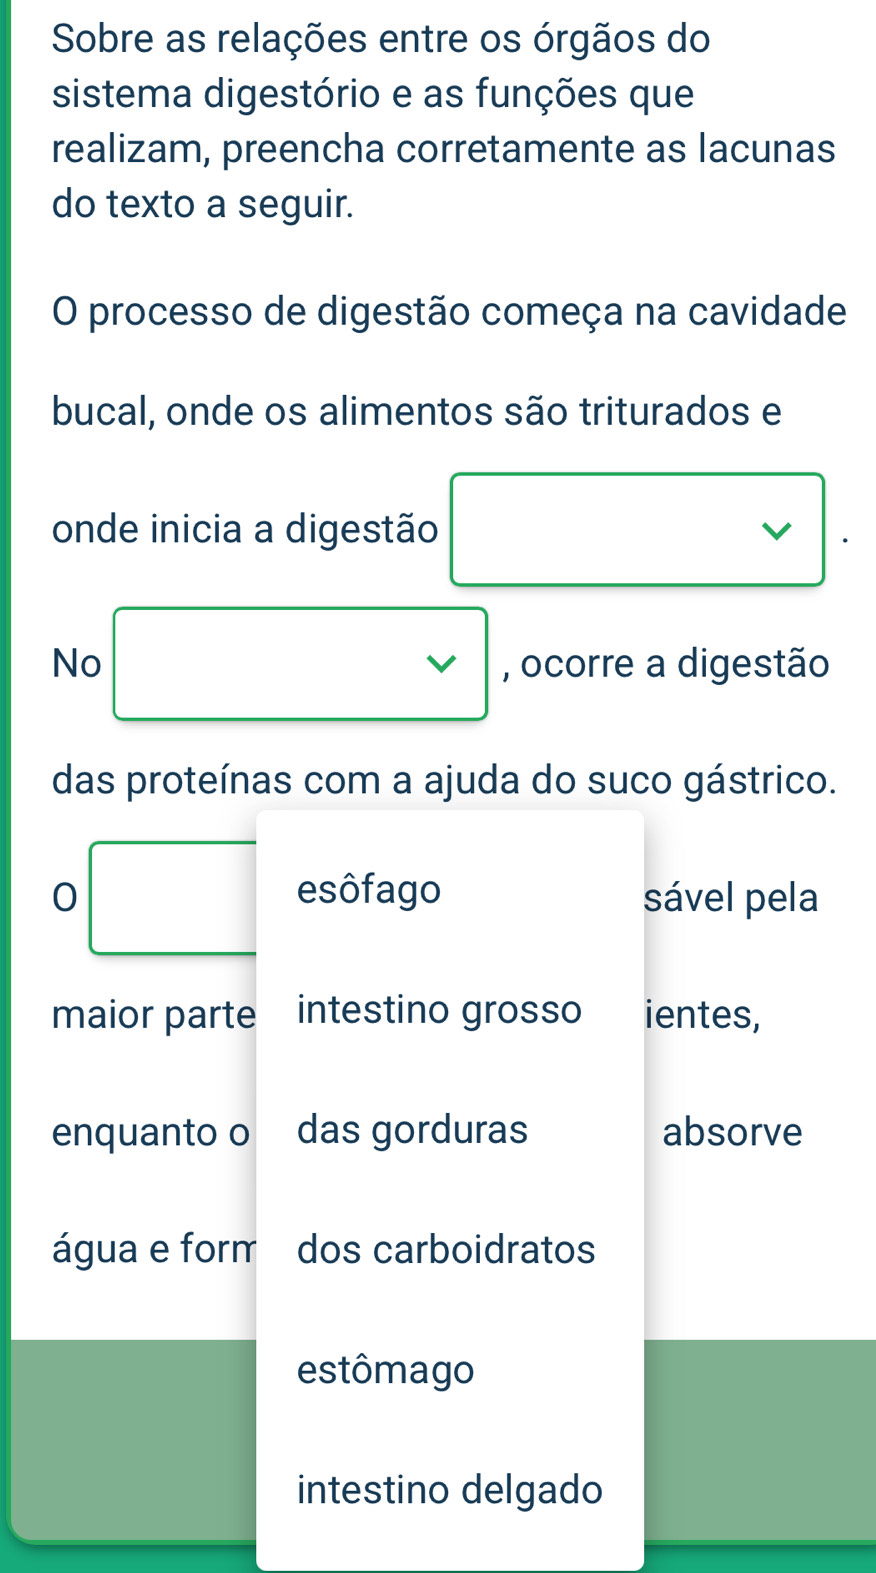Image resolution: width=876 pixels, height=1573 pixels.
Task: Select "esôfago" from the open list
Action: coord(369,889)
